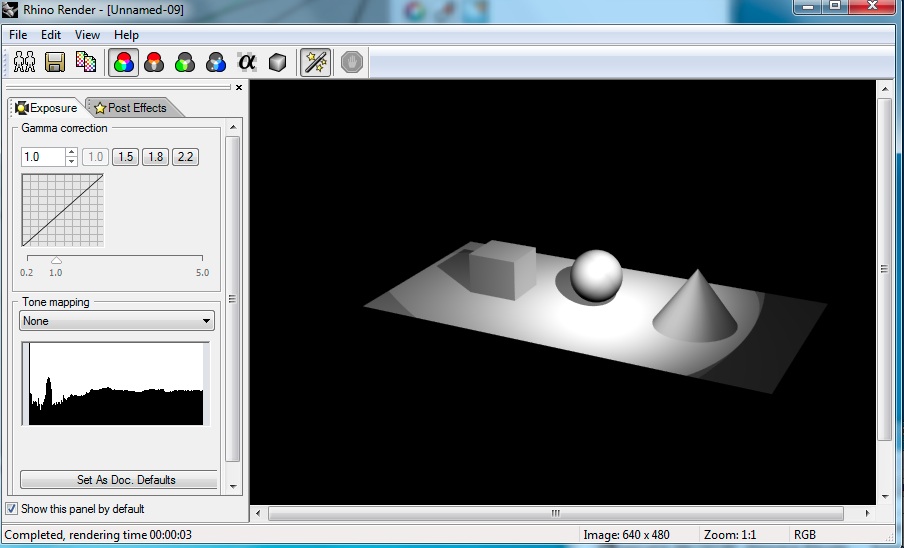Click the Rhino Render title bar icon
Screen dimensions: 904x548
point(10,9)
